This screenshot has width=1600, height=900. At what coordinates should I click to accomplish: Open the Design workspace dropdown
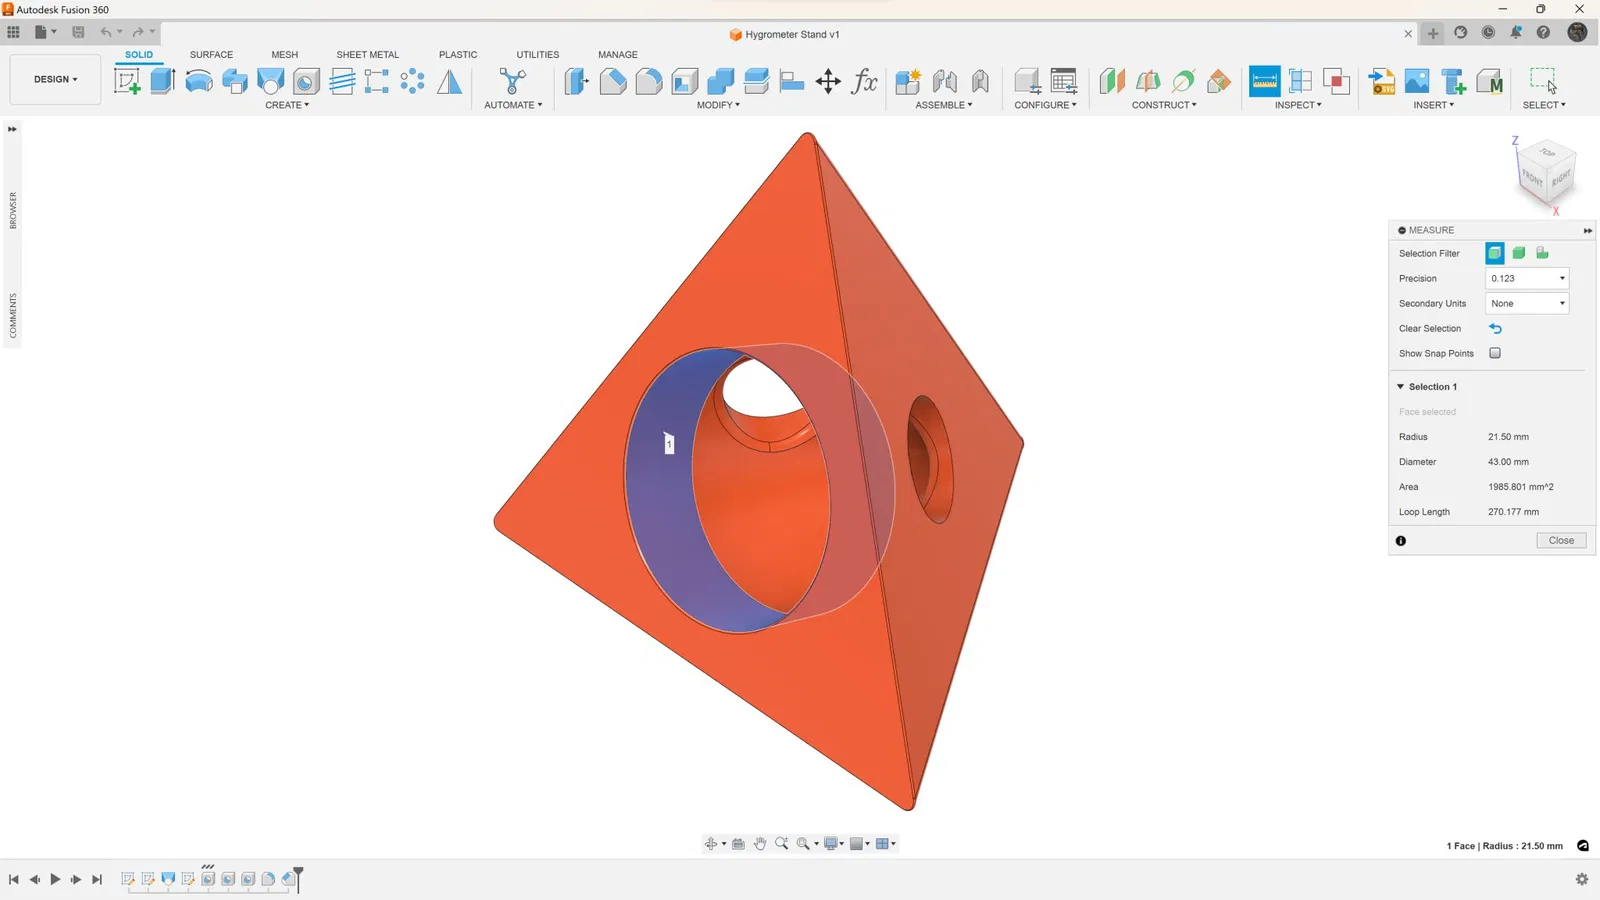coord(55,79)
